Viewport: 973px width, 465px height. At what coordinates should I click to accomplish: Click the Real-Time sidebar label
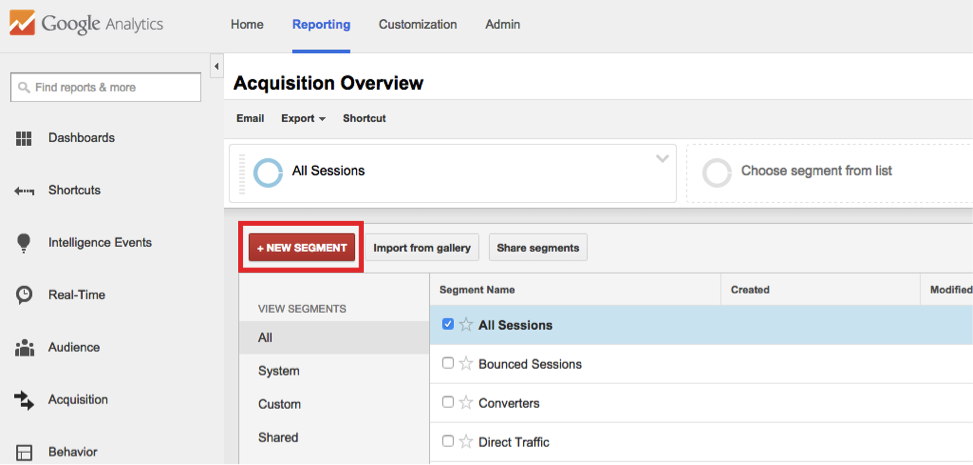77,295
